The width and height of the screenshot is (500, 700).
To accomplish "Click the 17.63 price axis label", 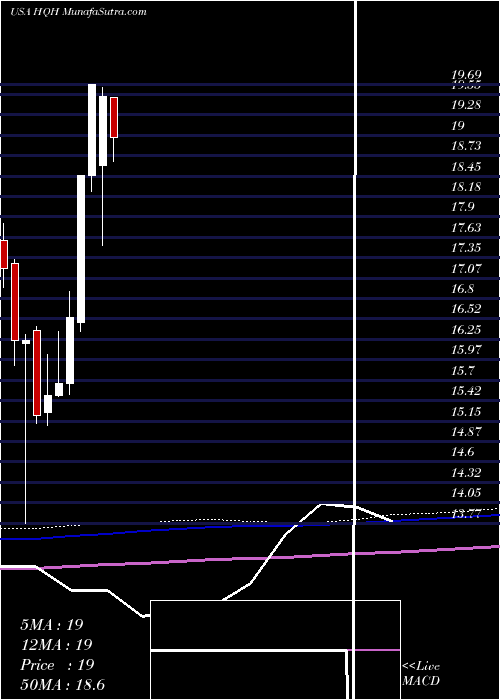I will point(466,228).
